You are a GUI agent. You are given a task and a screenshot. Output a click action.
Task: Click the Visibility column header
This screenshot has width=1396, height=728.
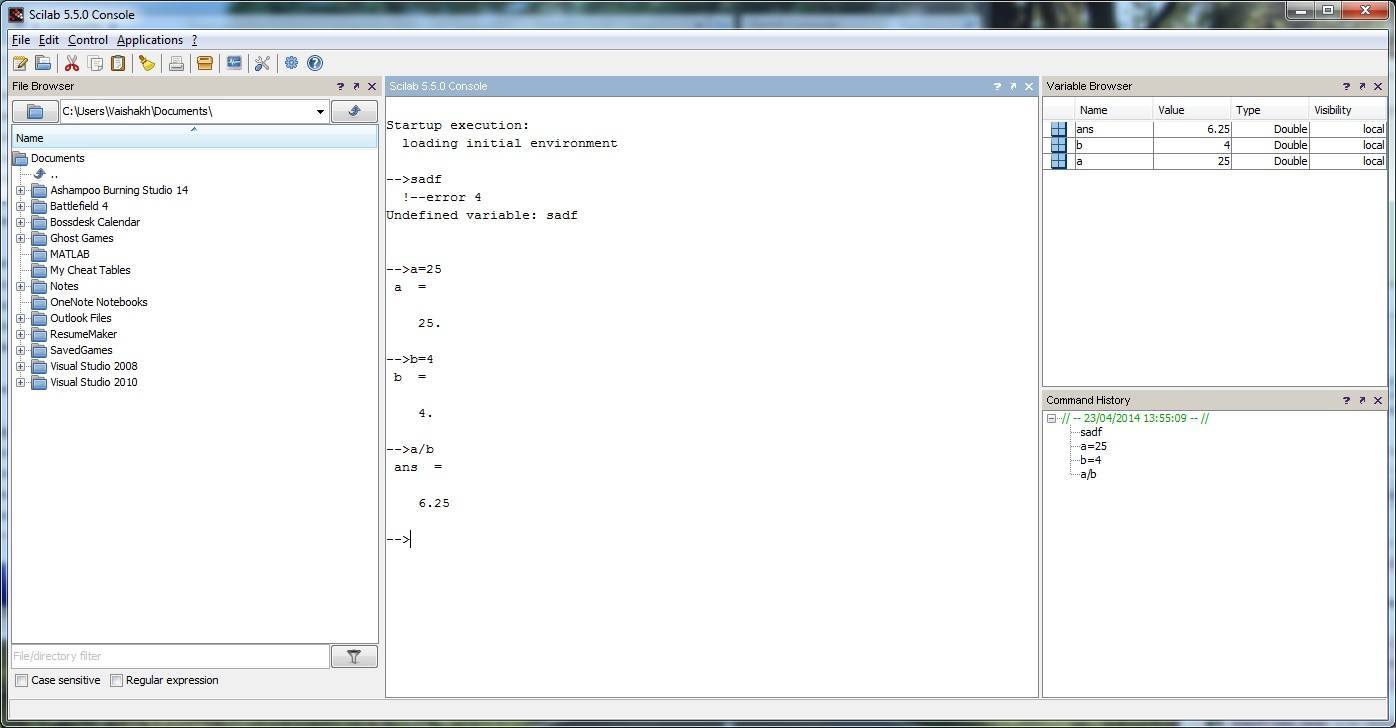point(1348,110)
